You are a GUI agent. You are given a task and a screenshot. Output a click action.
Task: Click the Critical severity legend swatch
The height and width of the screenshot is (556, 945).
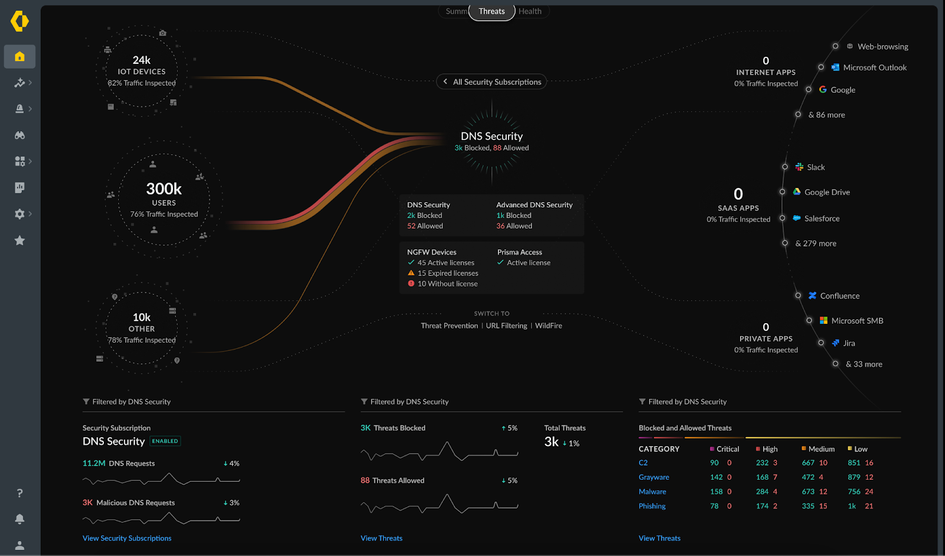tap(712, 449)
